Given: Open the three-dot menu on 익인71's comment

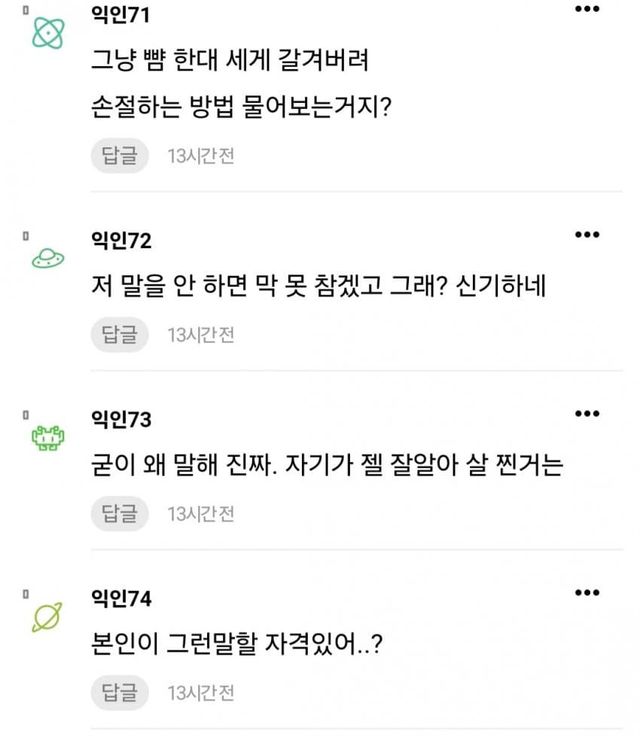Looking at the screenshot, I should tap(588, 10).
